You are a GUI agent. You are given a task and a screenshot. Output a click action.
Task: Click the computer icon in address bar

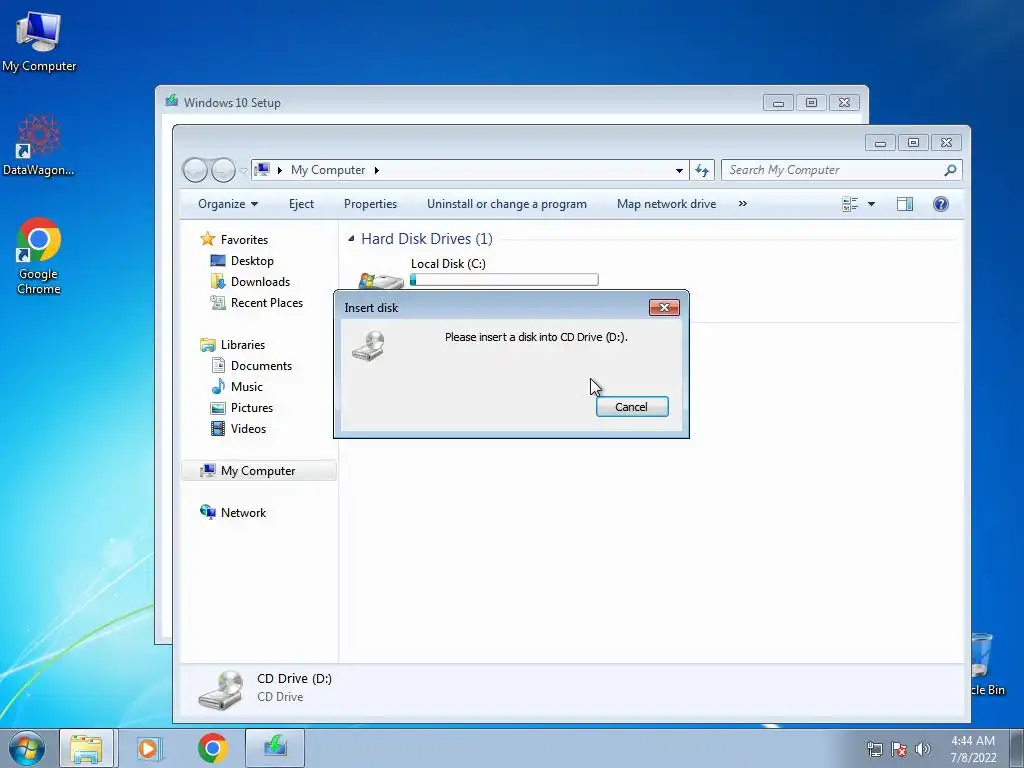click(262, 170)
